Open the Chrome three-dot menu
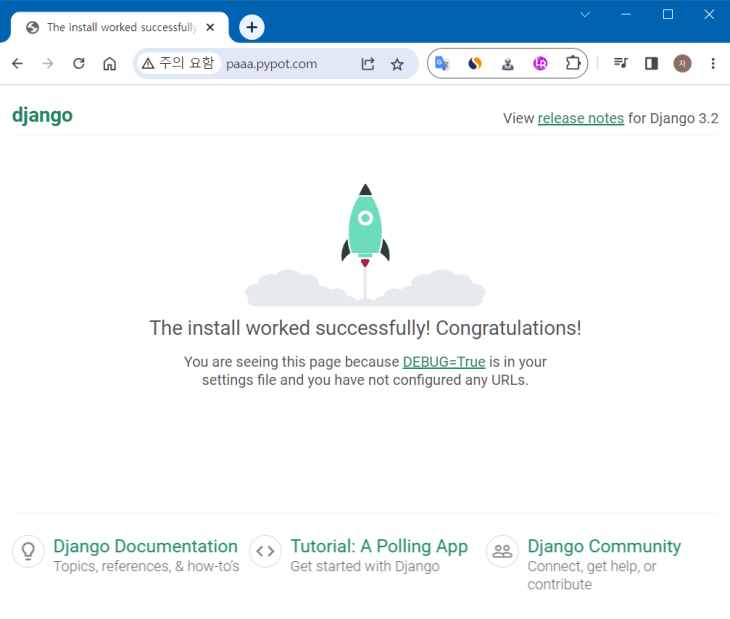Viewport: 730px width, 619px height. pyautogui.click(x=713, y=64)
